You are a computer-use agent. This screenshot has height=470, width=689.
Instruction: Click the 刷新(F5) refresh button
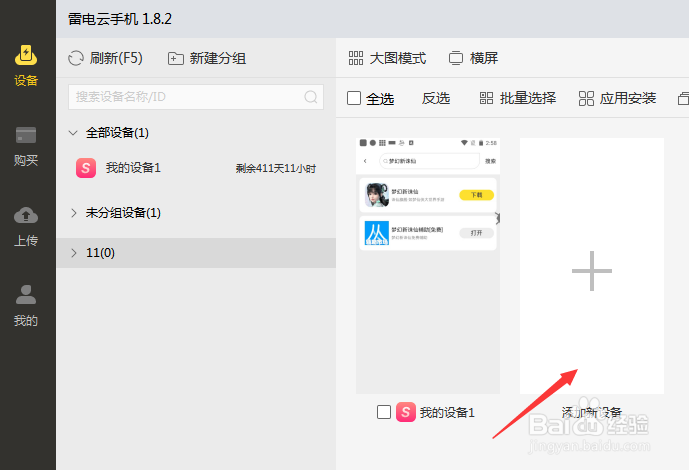105,58
